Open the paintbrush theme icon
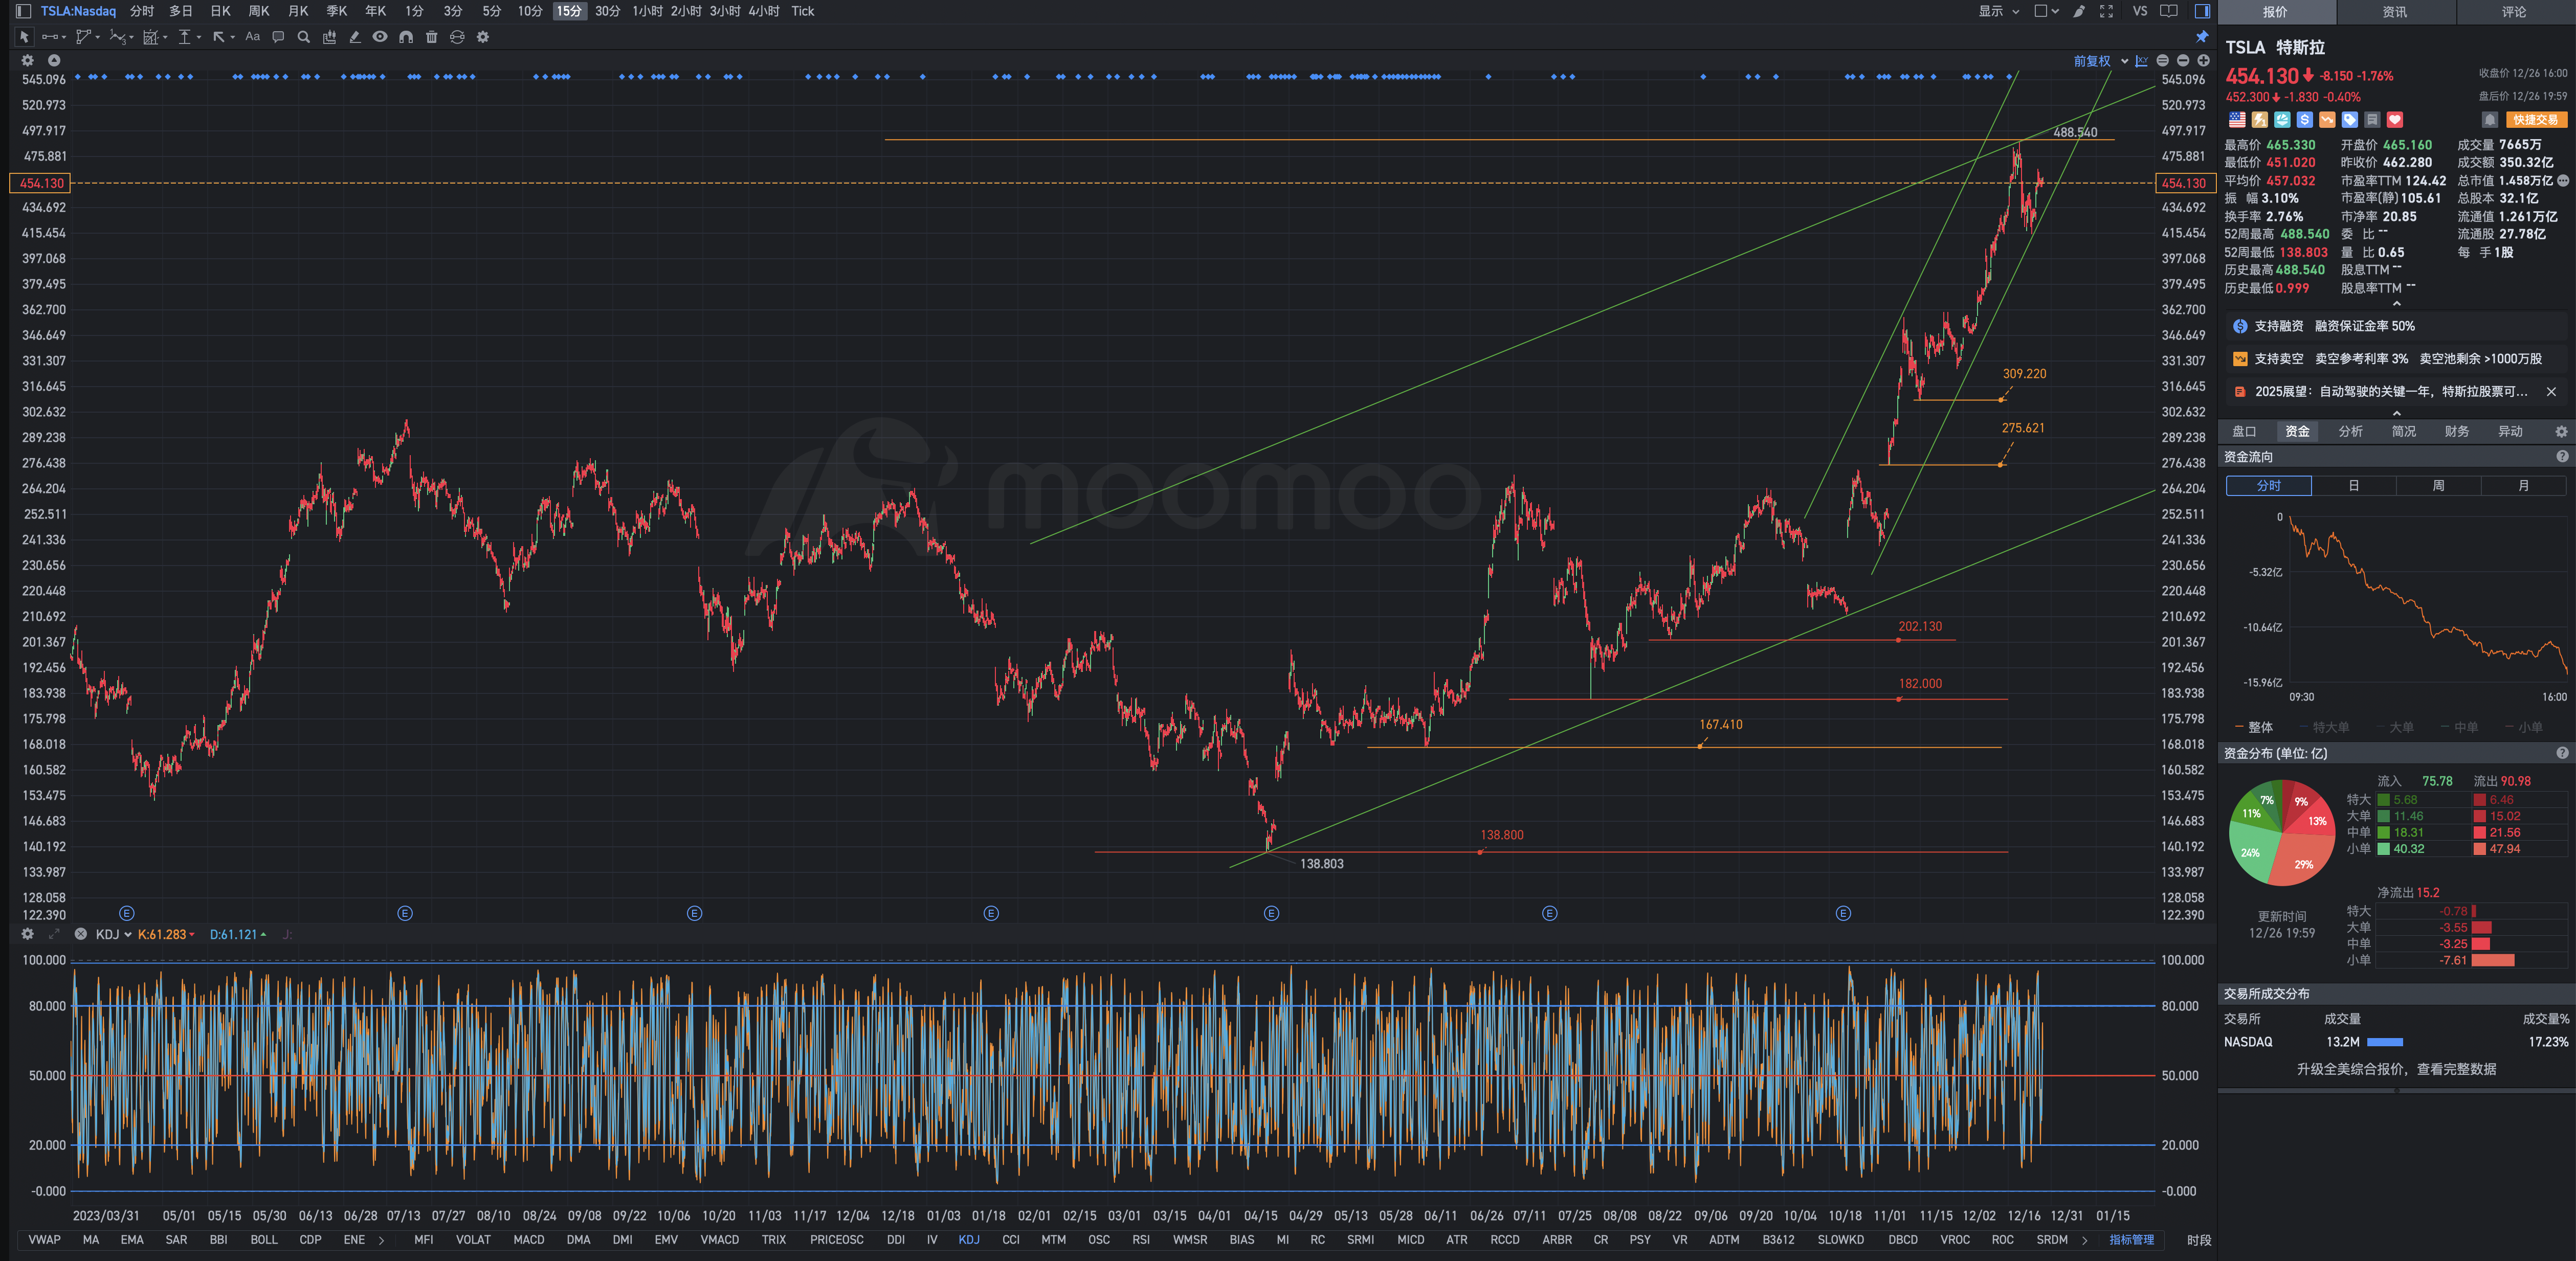This screenshot has height=1261, width=2576. (2079, 11)
